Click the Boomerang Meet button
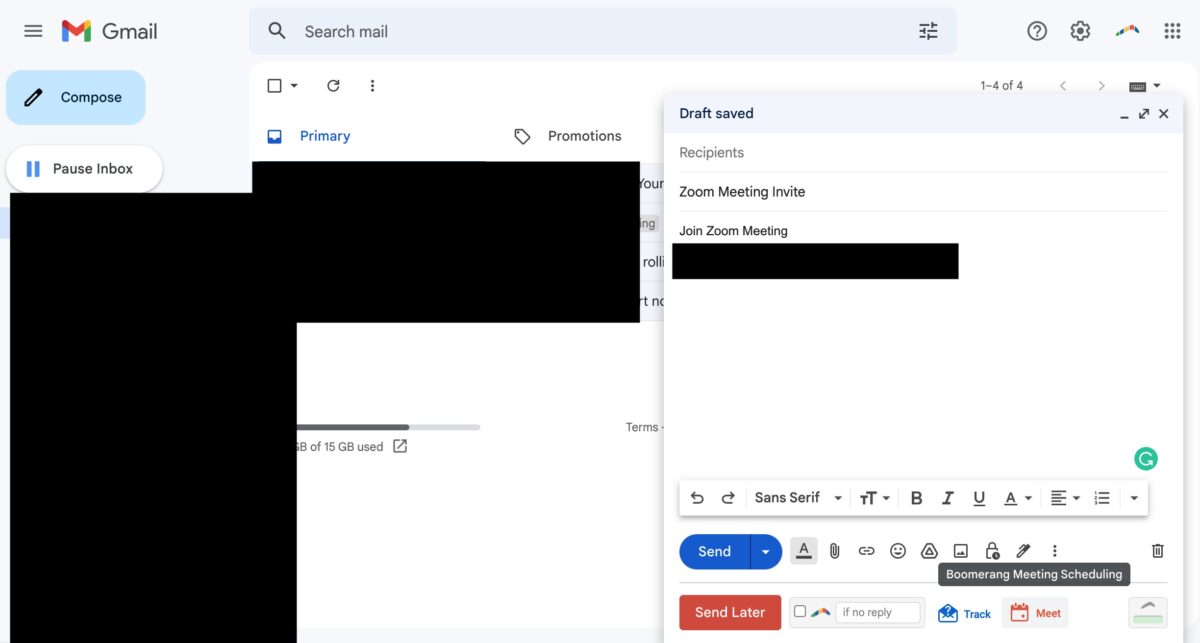The image size is (1200, 643). [1035, 613]
